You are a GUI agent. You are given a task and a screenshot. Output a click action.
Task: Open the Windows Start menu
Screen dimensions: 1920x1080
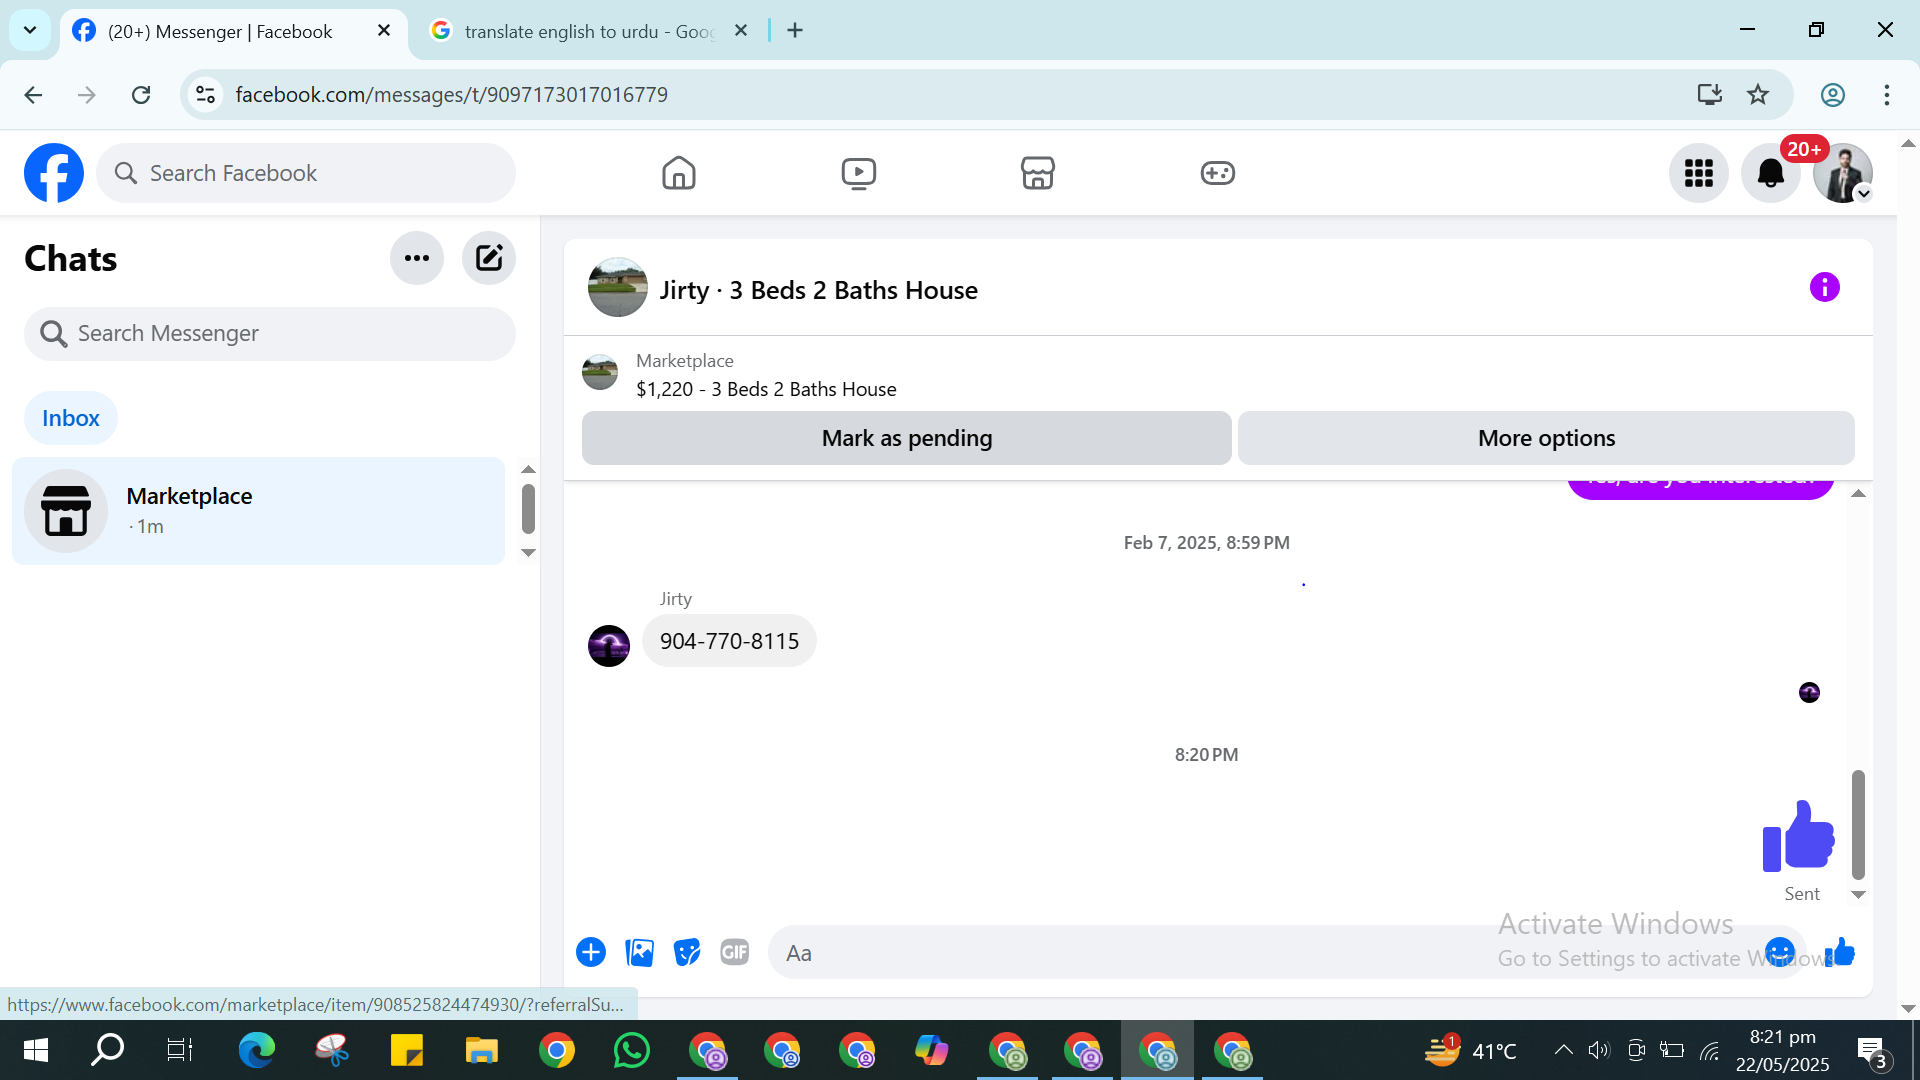pyautogui.click(x=36, y=1050)
